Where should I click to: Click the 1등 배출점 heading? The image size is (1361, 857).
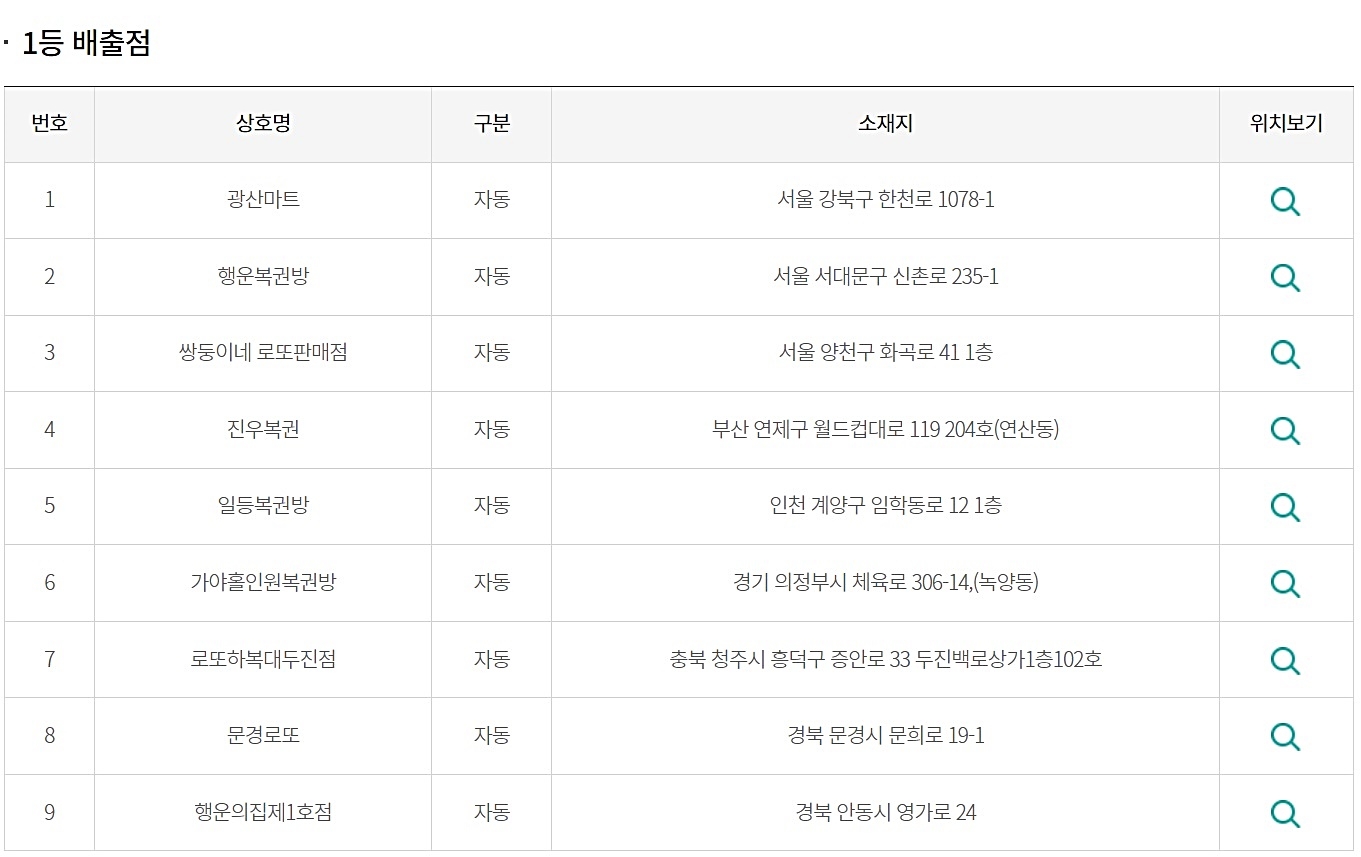[86, 44]
